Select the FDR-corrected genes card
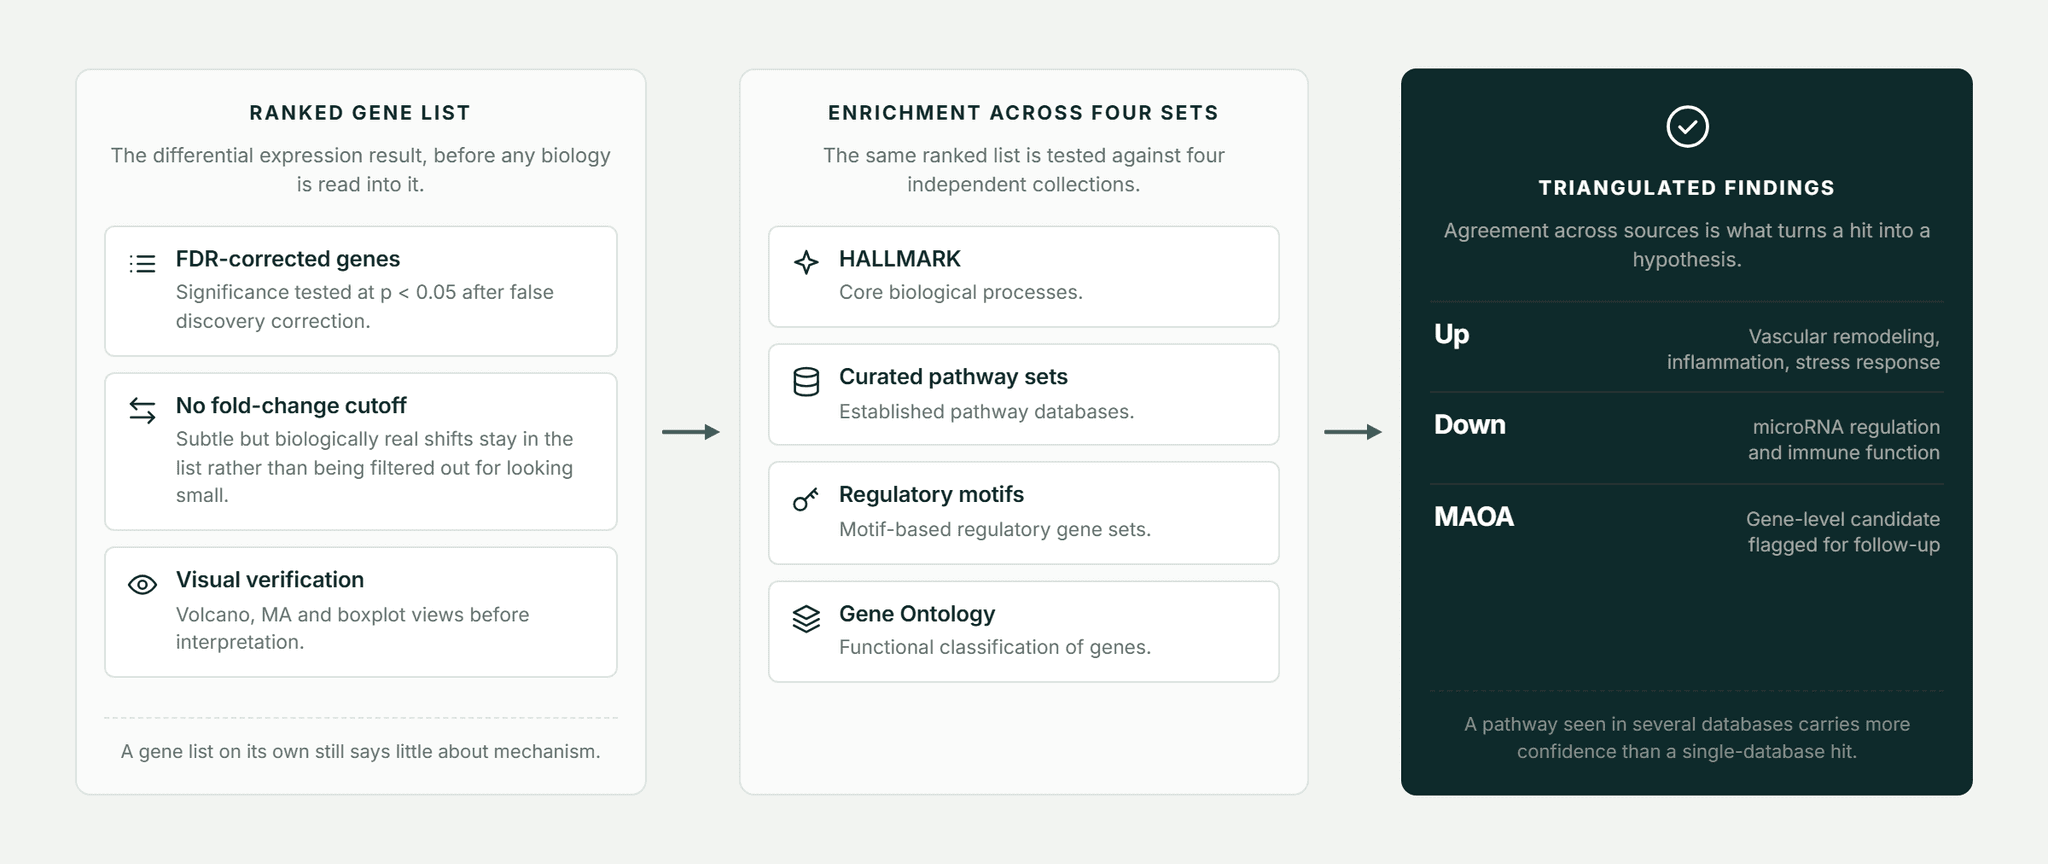Image resolution: width=2048 pixels, height=864 pixels. (x=361, y=291)
